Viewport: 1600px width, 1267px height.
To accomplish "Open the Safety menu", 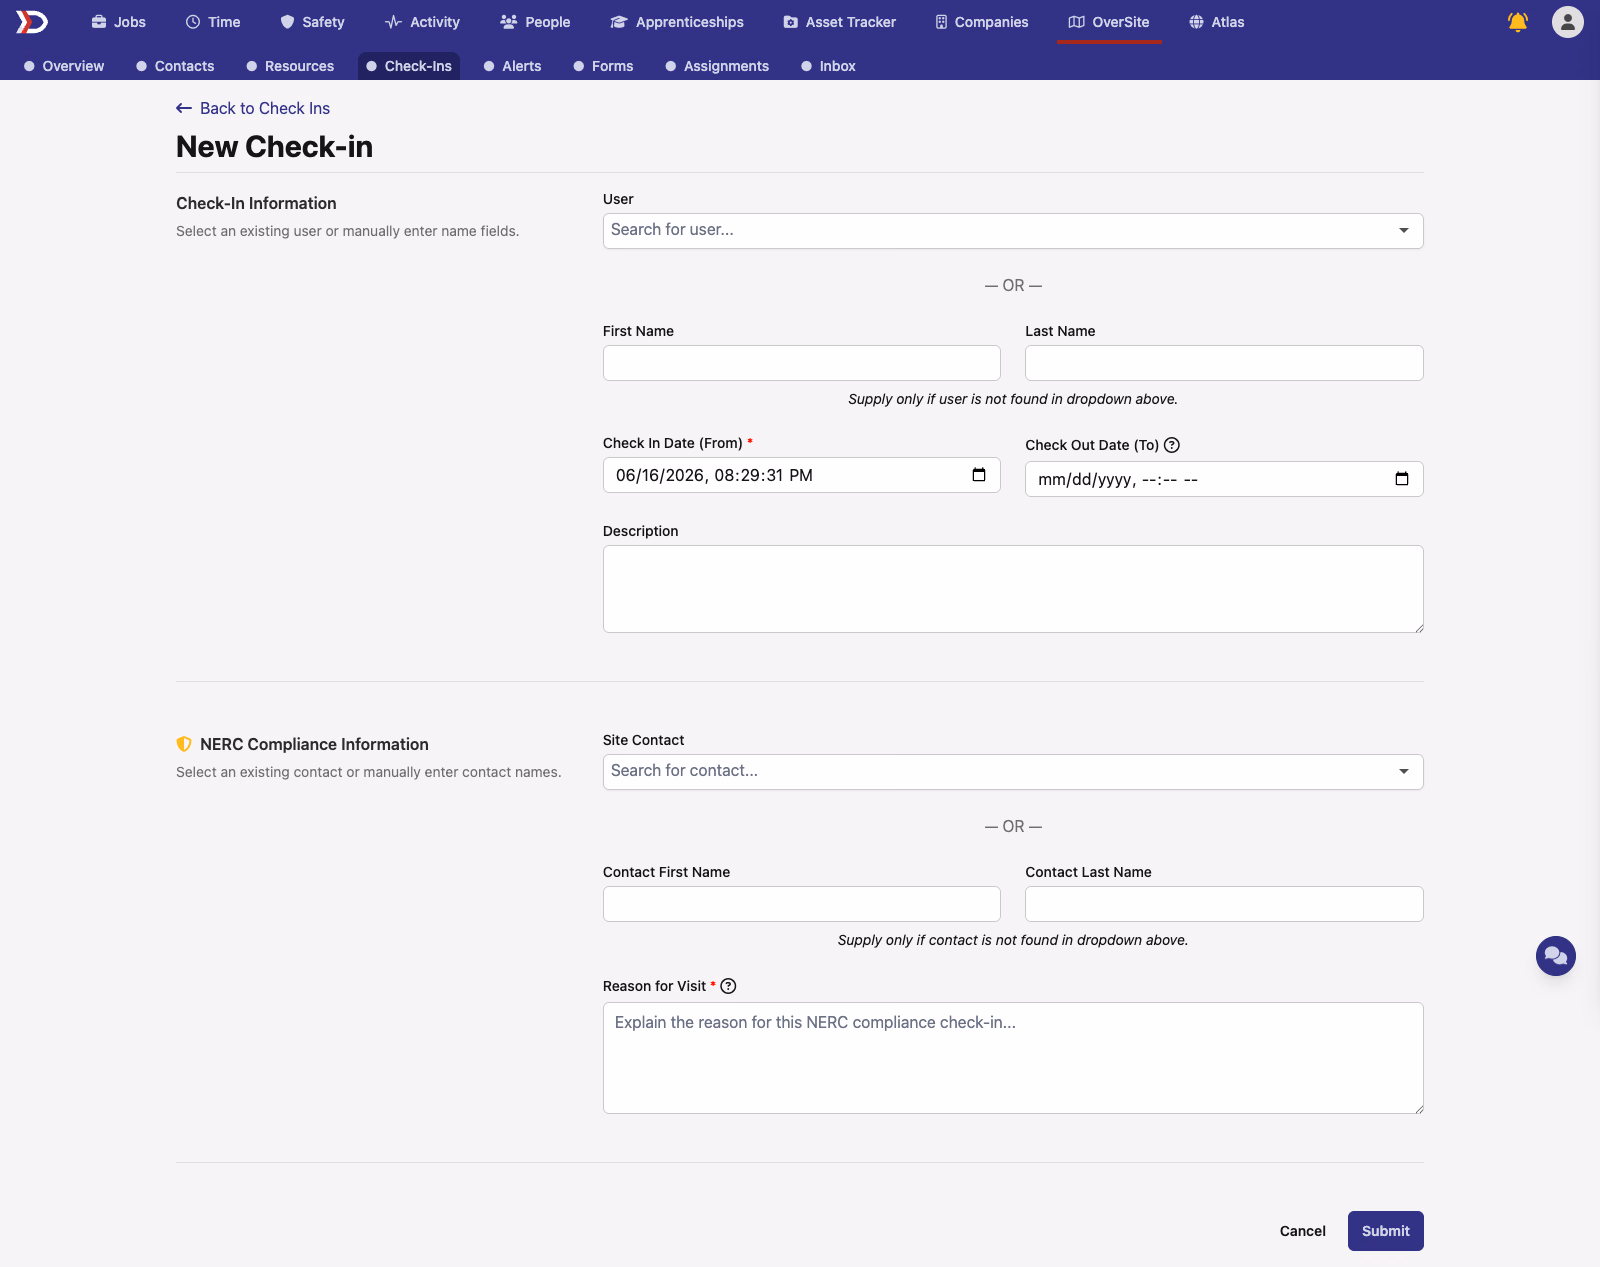I will 312,22.
